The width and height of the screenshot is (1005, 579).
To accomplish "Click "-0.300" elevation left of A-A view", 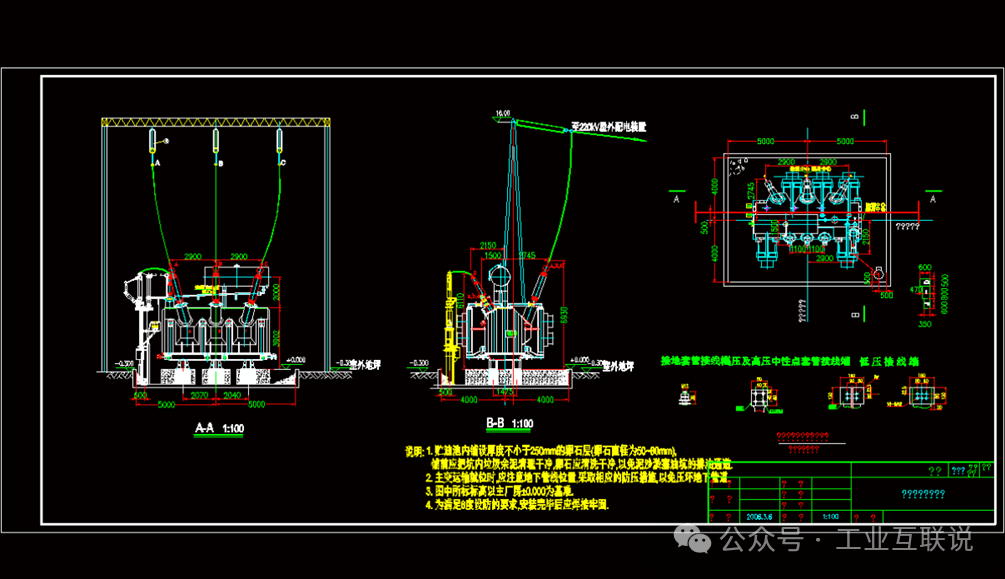I will (x=124, y=364).
